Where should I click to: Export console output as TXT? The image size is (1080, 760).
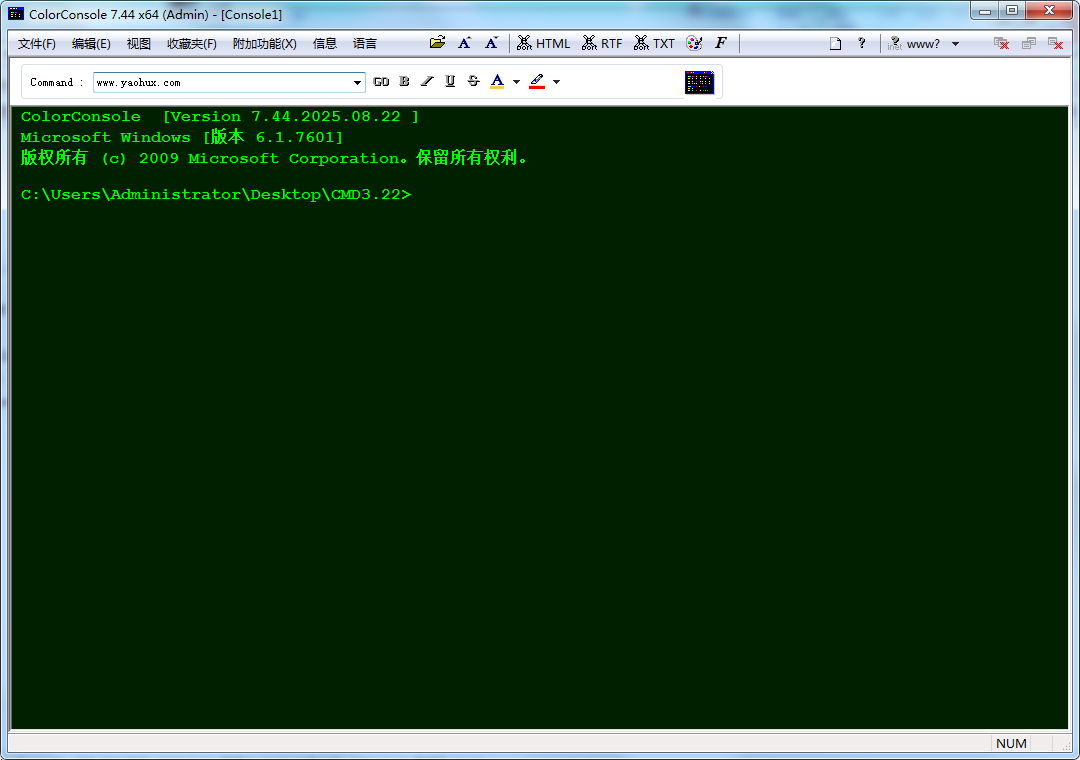pyautogui.click(x=654, y=43)
